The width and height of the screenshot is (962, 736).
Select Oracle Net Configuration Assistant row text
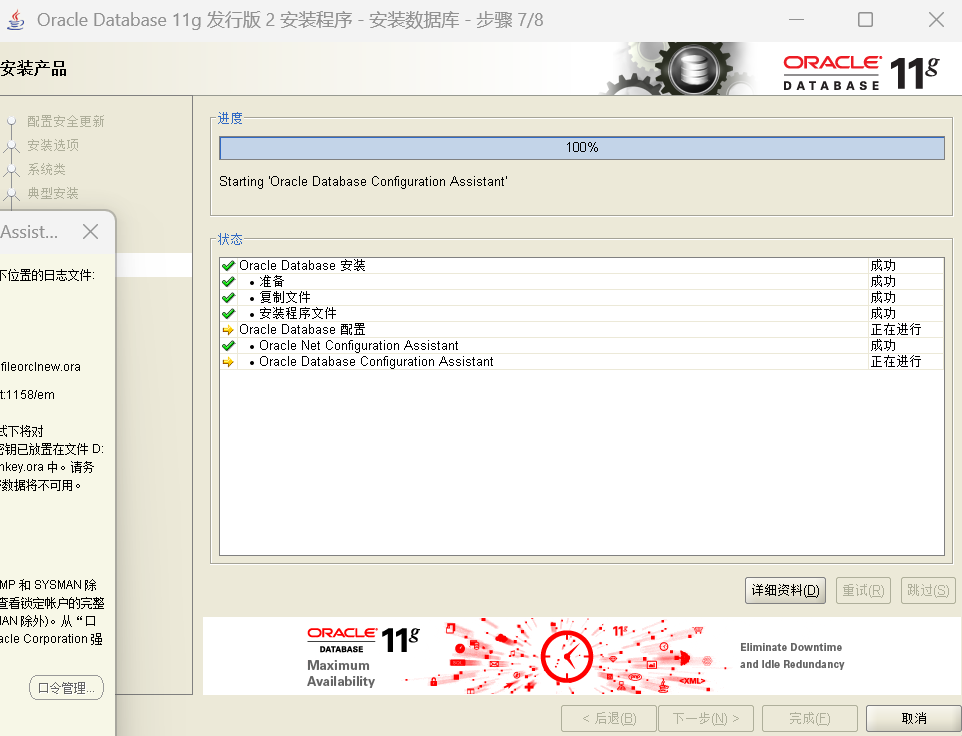pyautogui.click(x=358, y=345)
